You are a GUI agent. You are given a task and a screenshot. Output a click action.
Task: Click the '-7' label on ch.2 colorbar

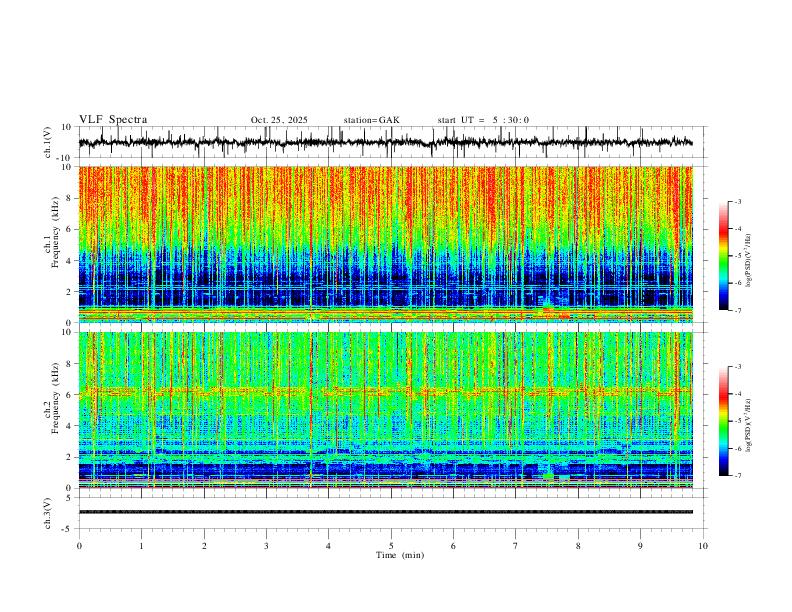(x=738, y=476)
